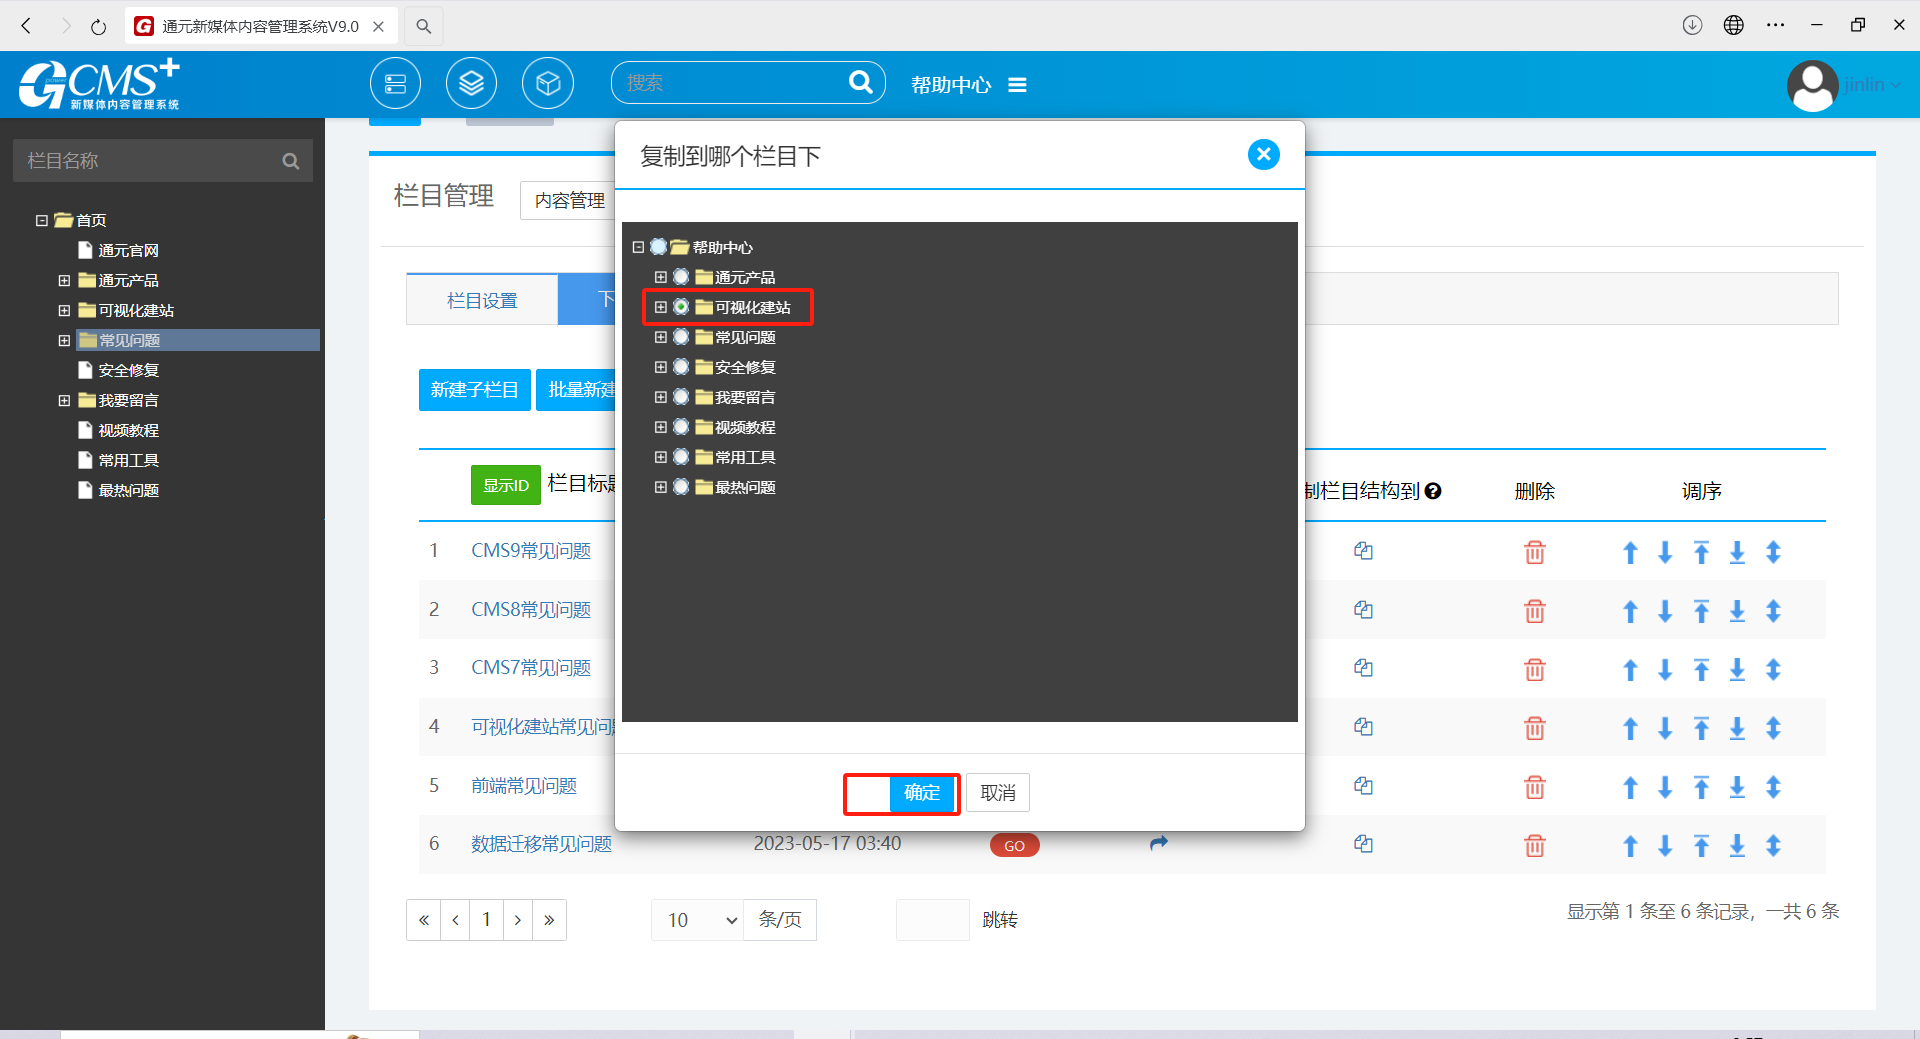The height and width of the screenshot is (1039, 1920).
Task: Click the search magnifier in header search box
Action: coord(860,82)
